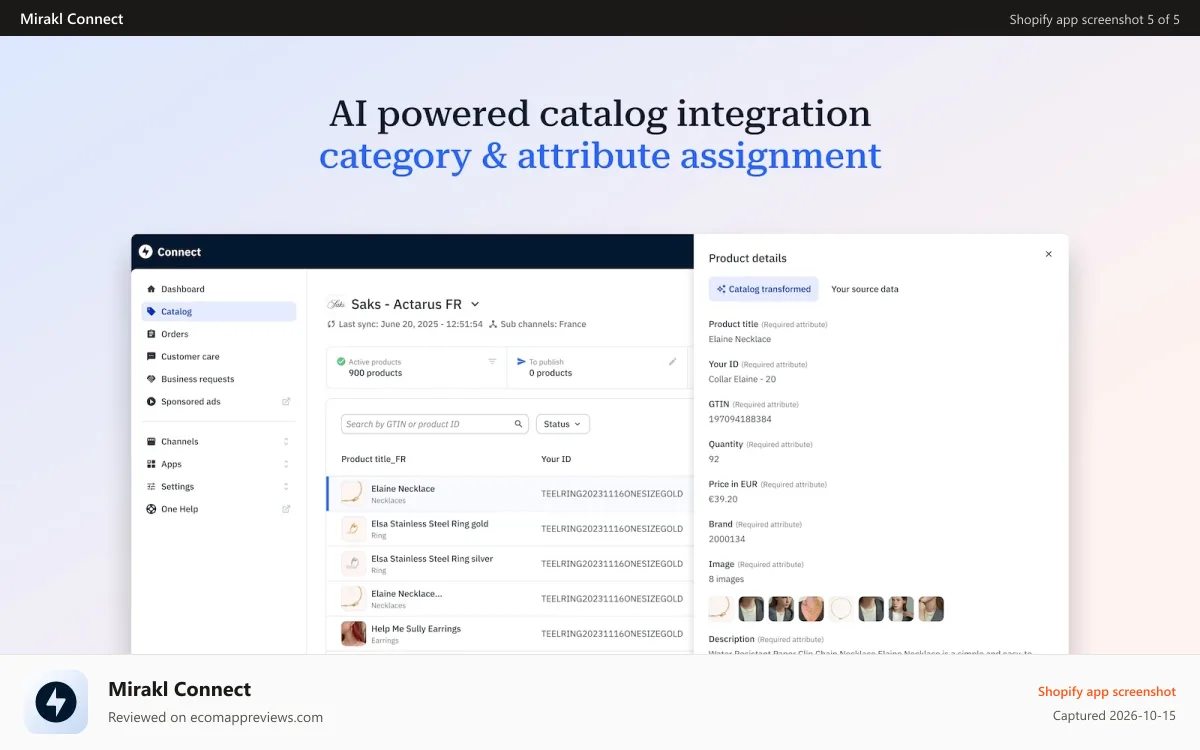Click the Elsa Stainless Steel Ring silver thumbnail

[353, 564]
